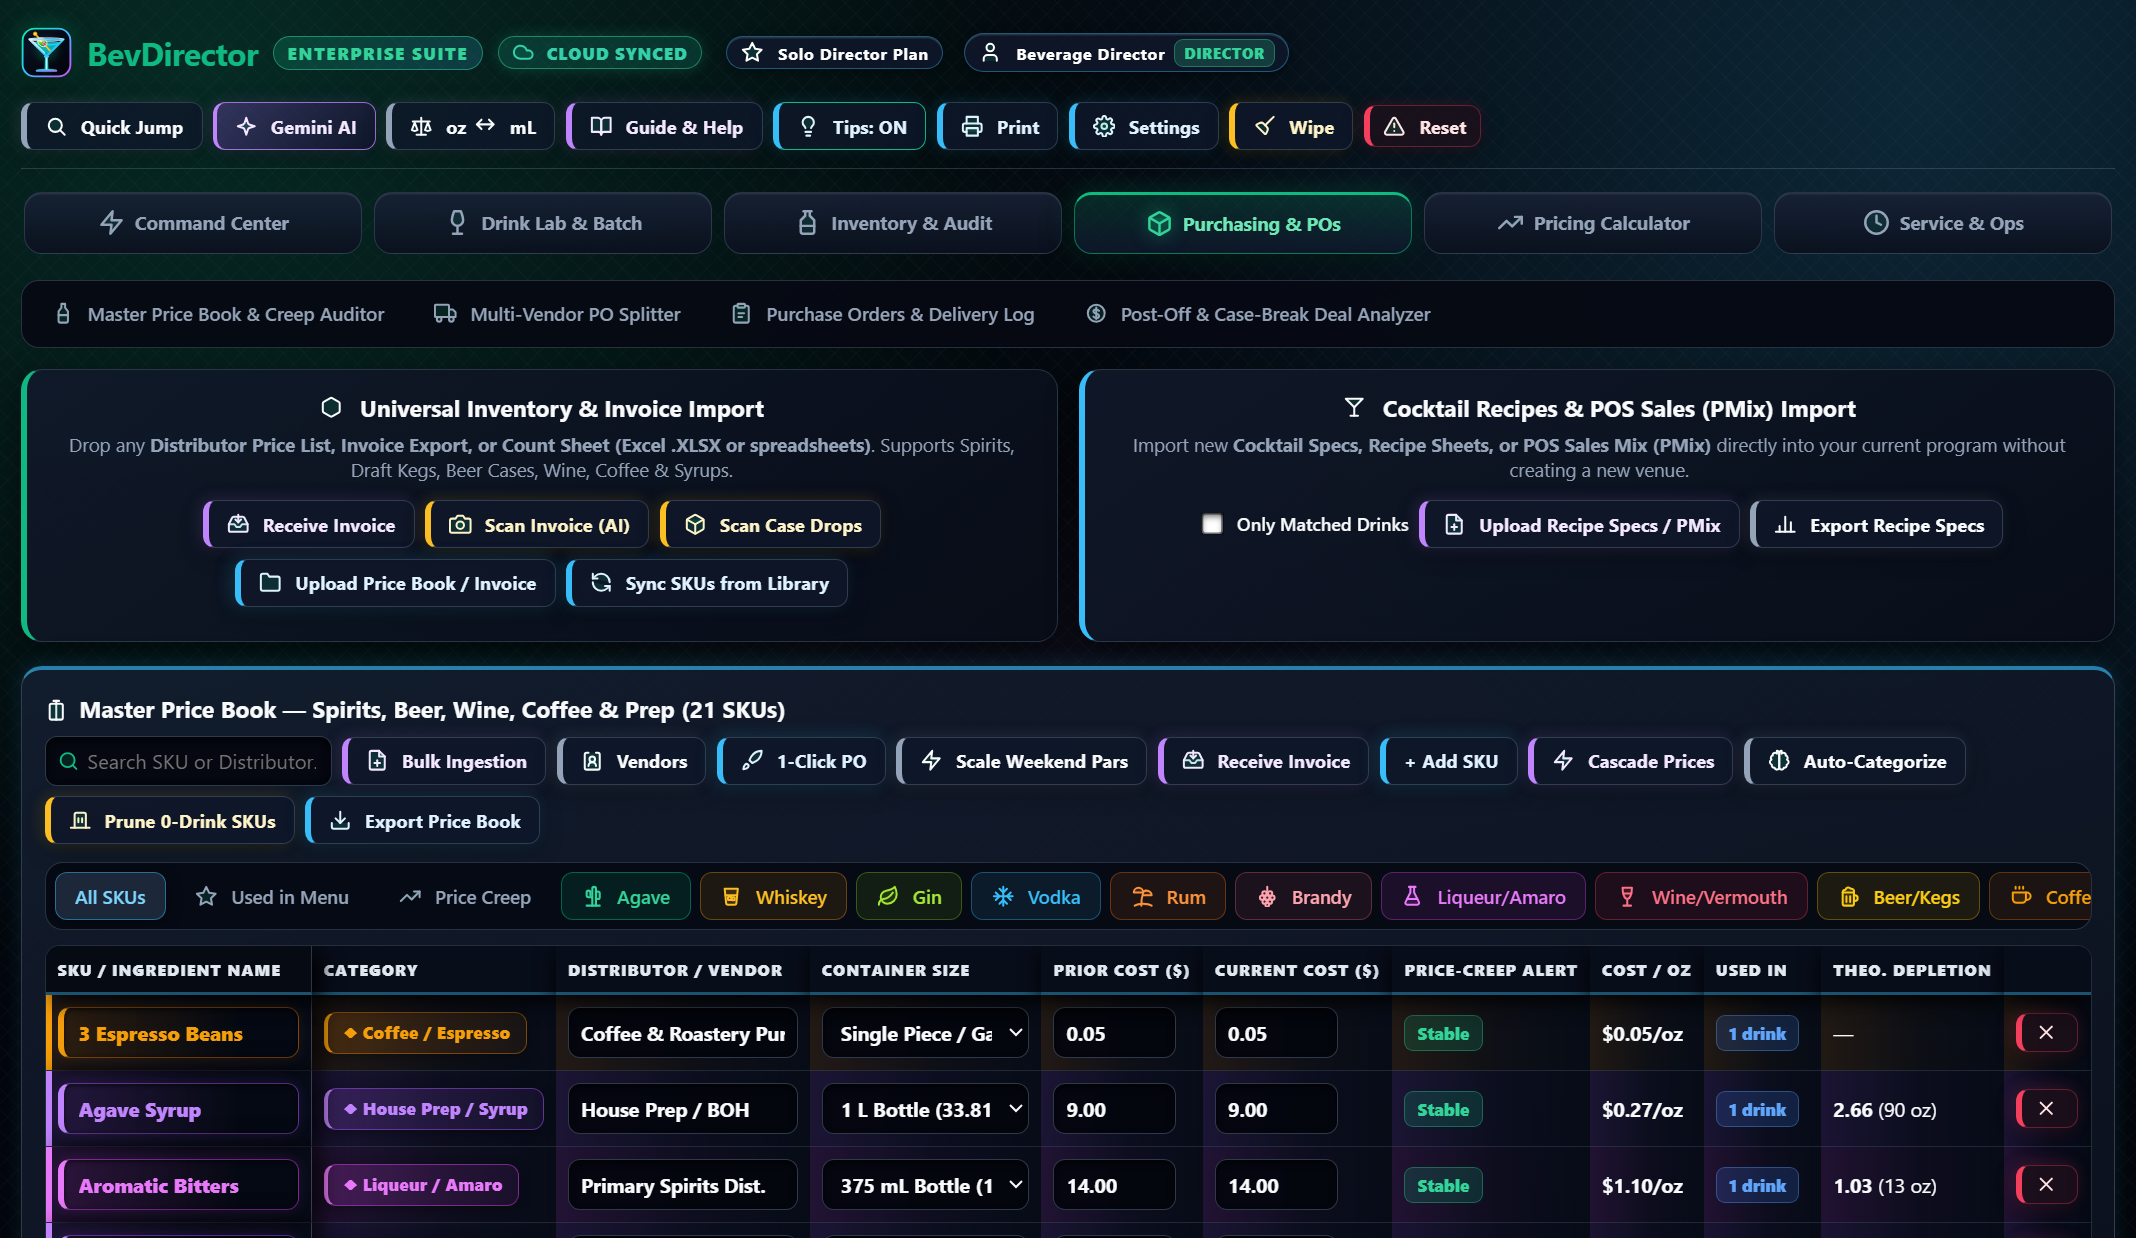Open Espresso Beans container size dropdown

point(925,1033)
